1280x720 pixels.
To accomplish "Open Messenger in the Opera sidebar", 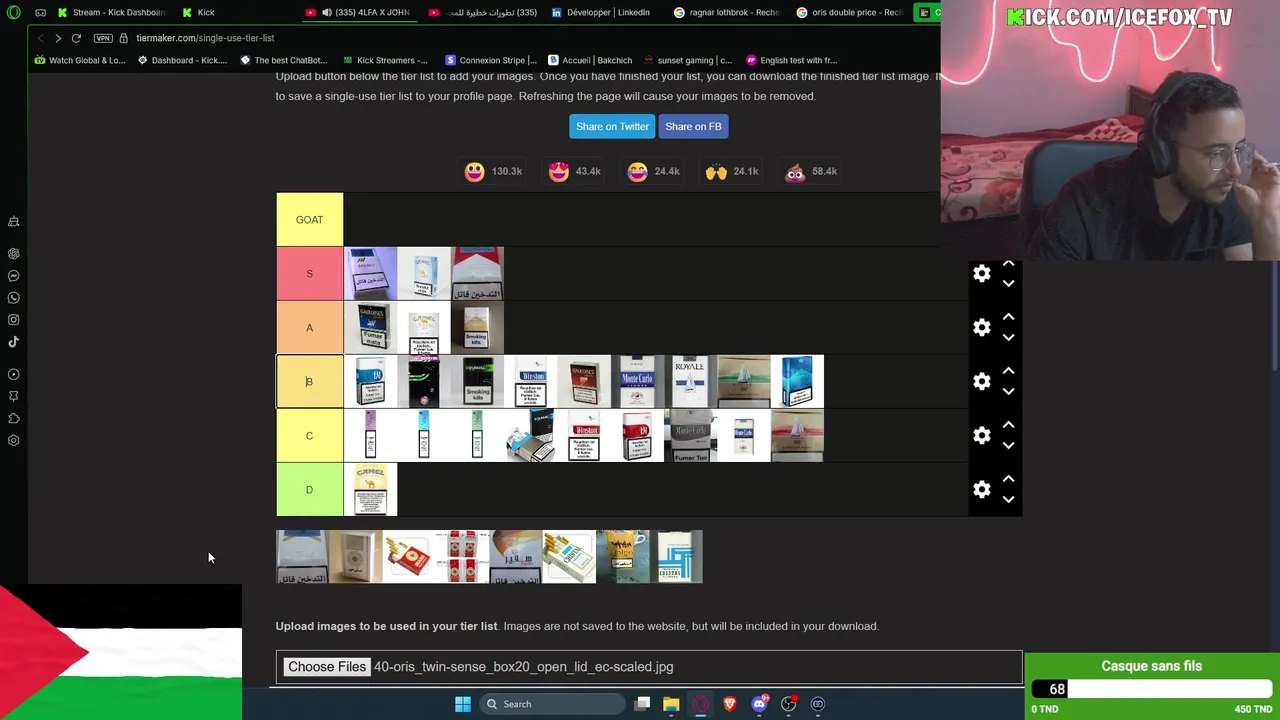I will [13, 276].
